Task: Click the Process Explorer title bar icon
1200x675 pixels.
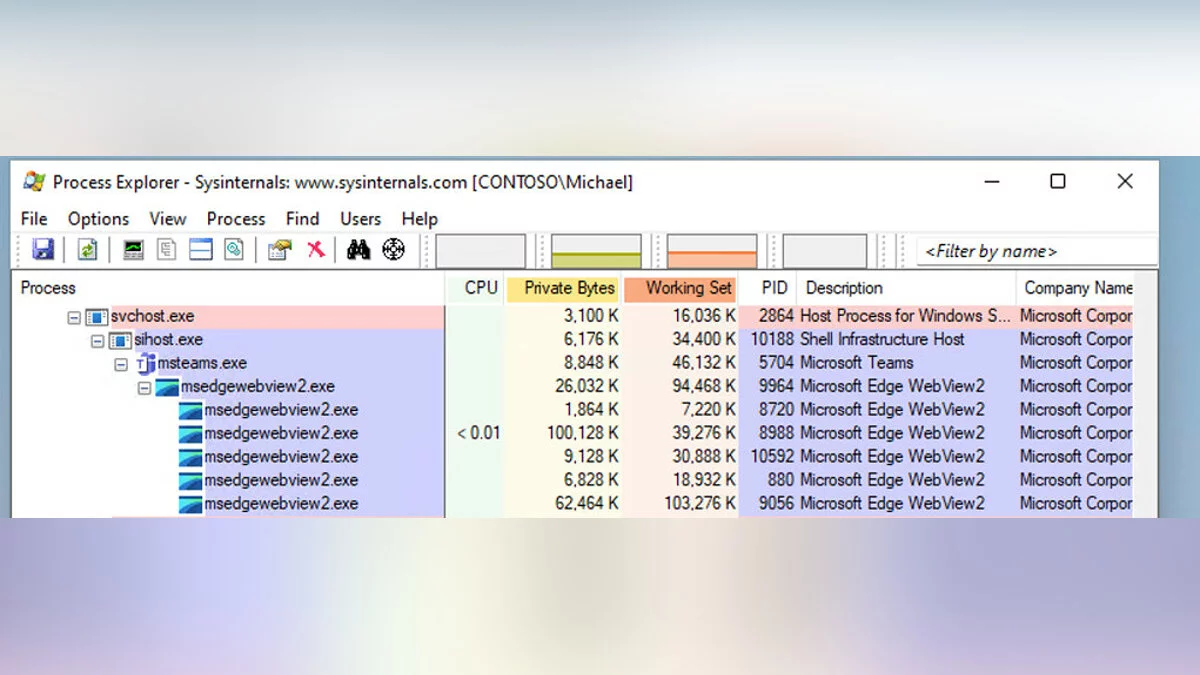Action: tap(34, 181)
